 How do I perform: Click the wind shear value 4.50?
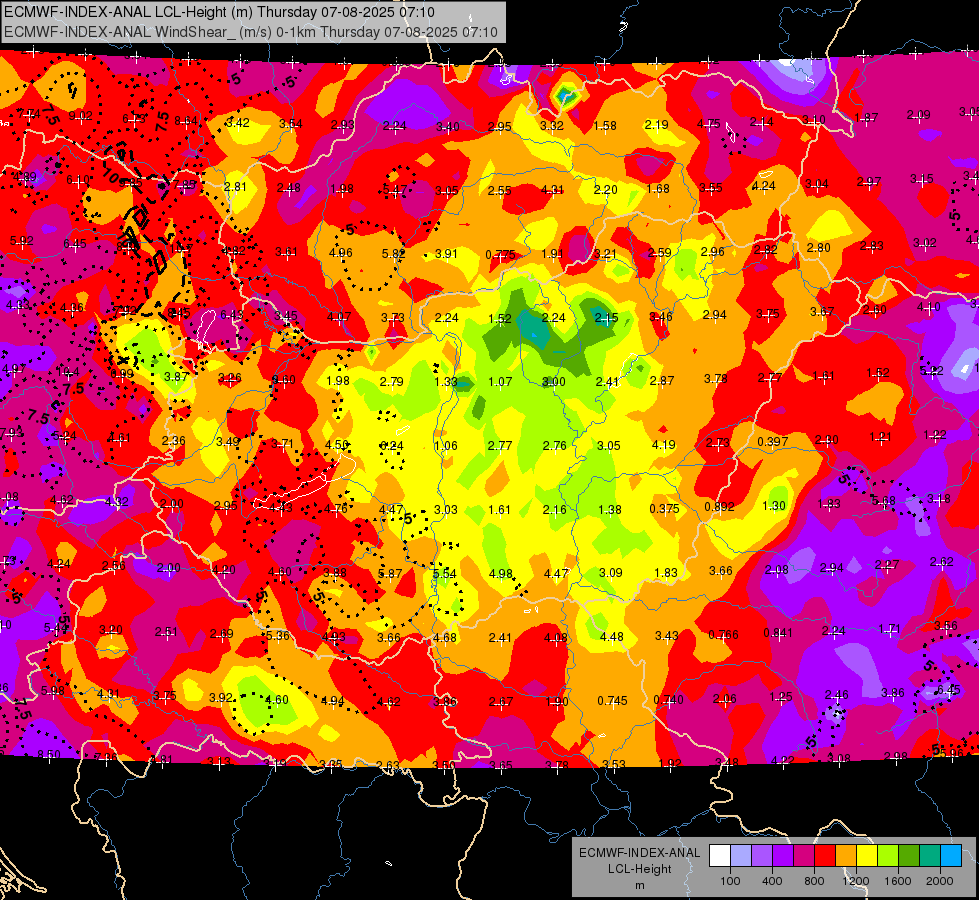337,444
